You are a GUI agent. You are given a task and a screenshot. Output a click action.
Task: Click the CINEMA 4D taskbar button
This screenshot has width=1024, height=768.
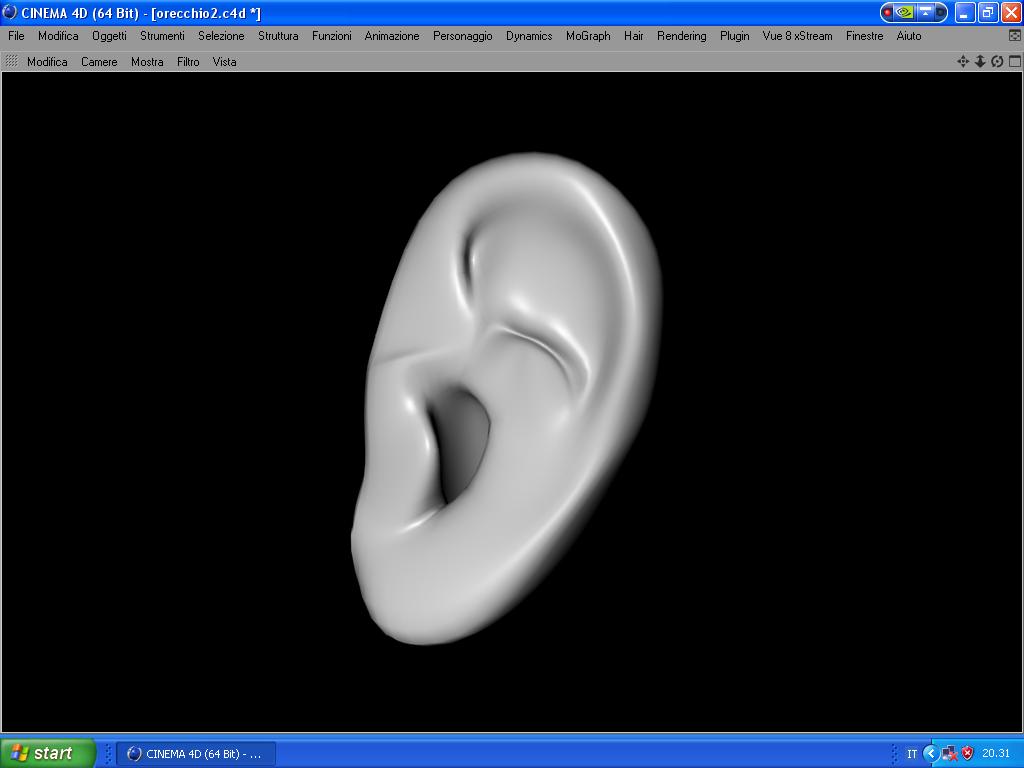(196, 754)
